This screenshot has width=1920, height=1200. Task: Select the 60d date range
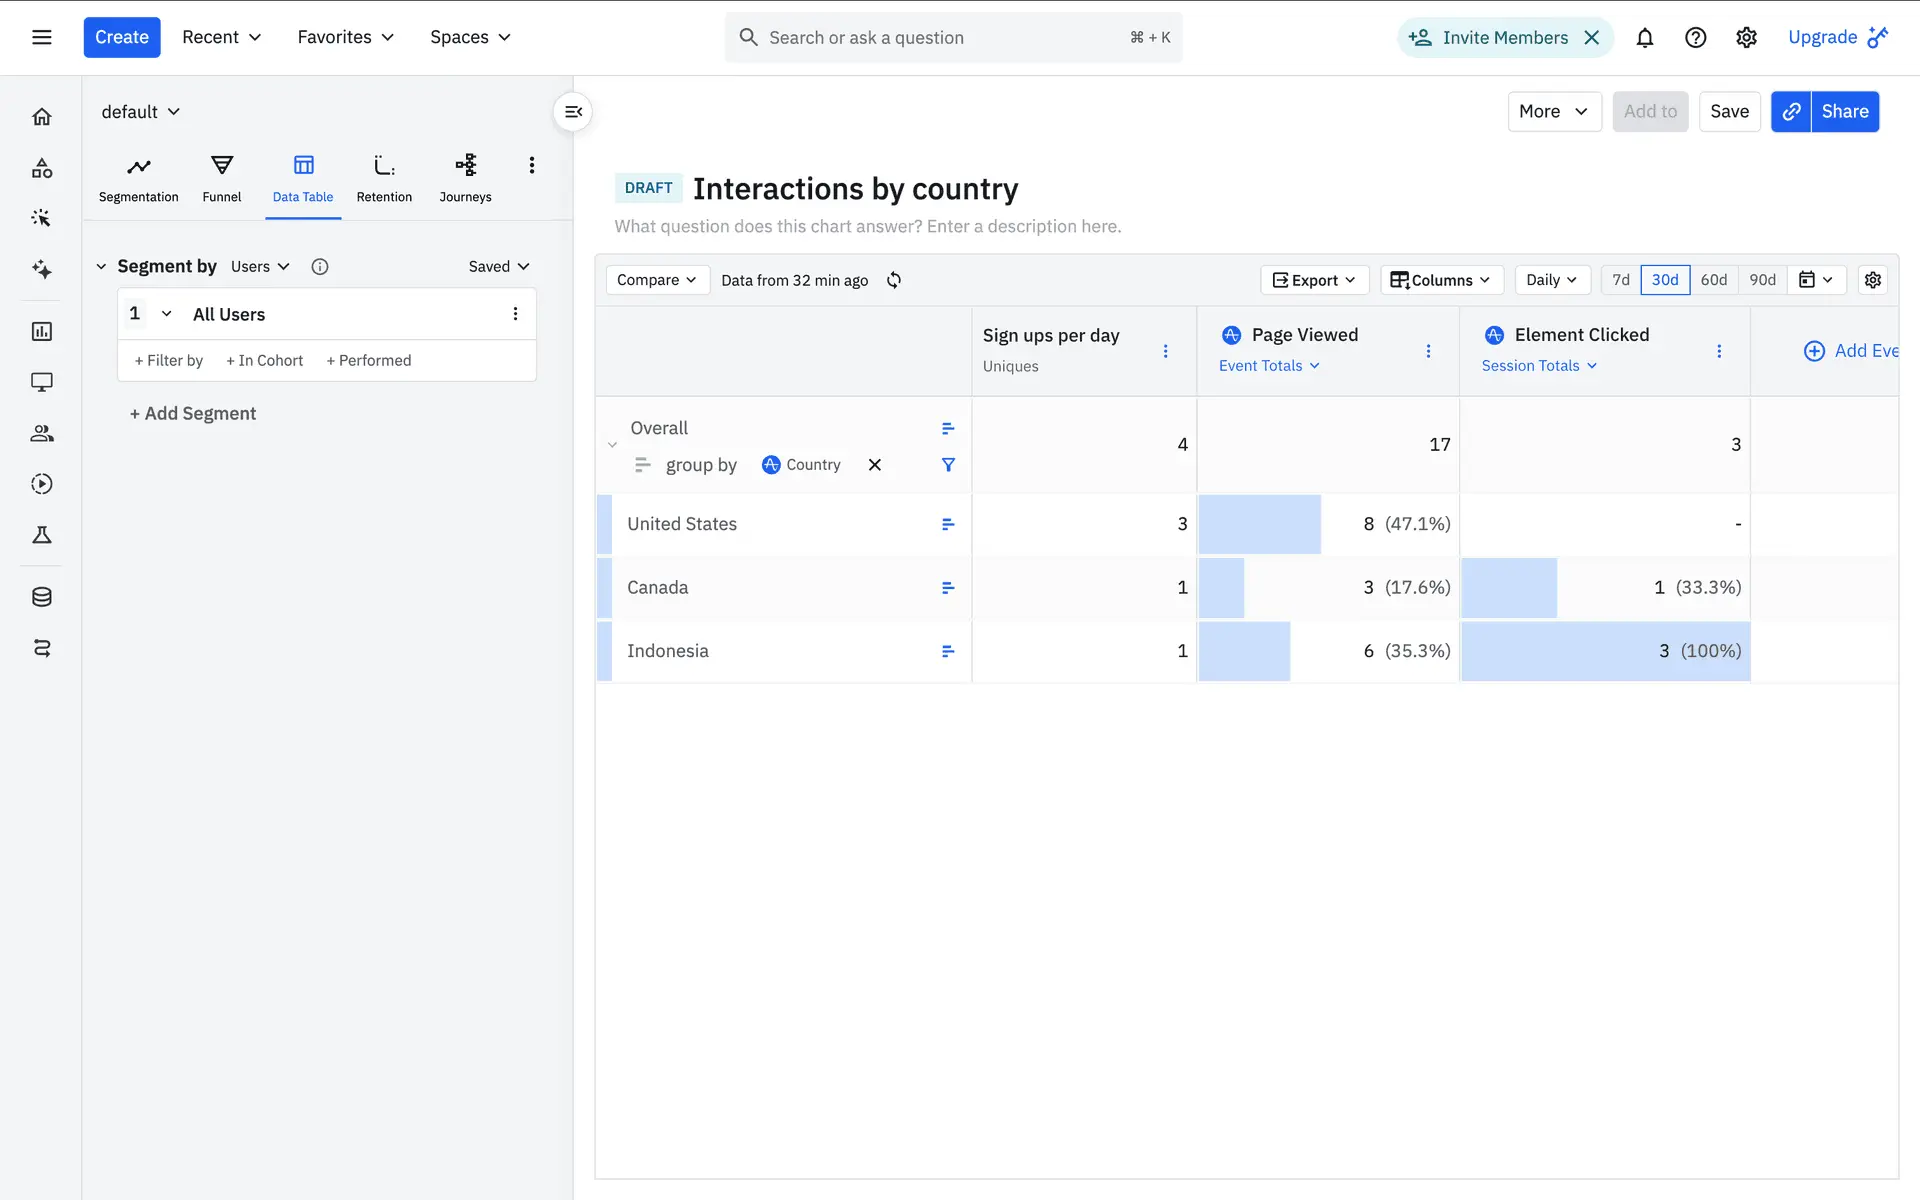(1713, 280)
